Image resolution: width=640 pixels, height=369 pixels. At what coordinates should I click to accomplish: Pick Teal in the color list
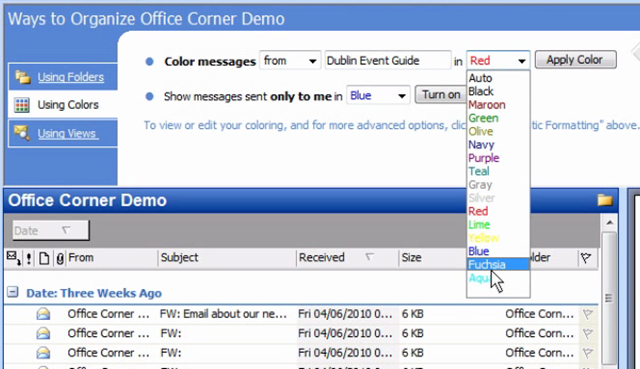498,171
